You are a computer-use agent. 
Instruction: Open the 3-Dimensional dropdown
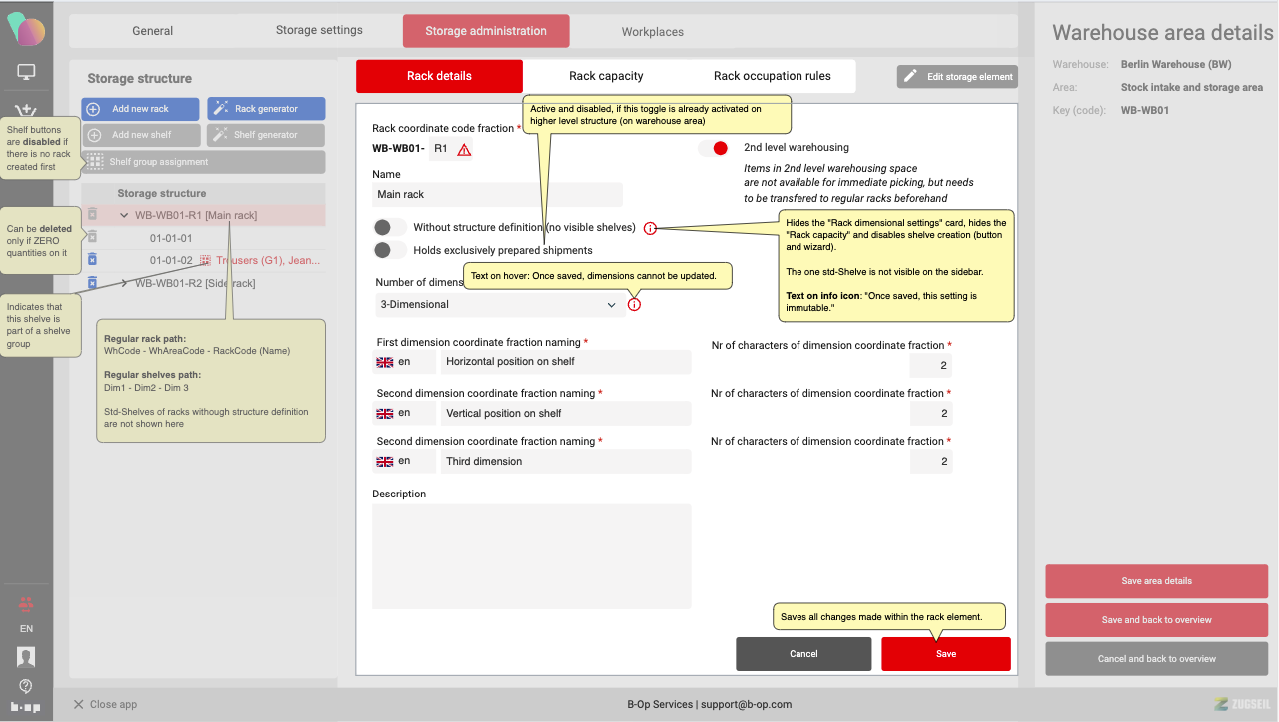click(x=499, y=305)
